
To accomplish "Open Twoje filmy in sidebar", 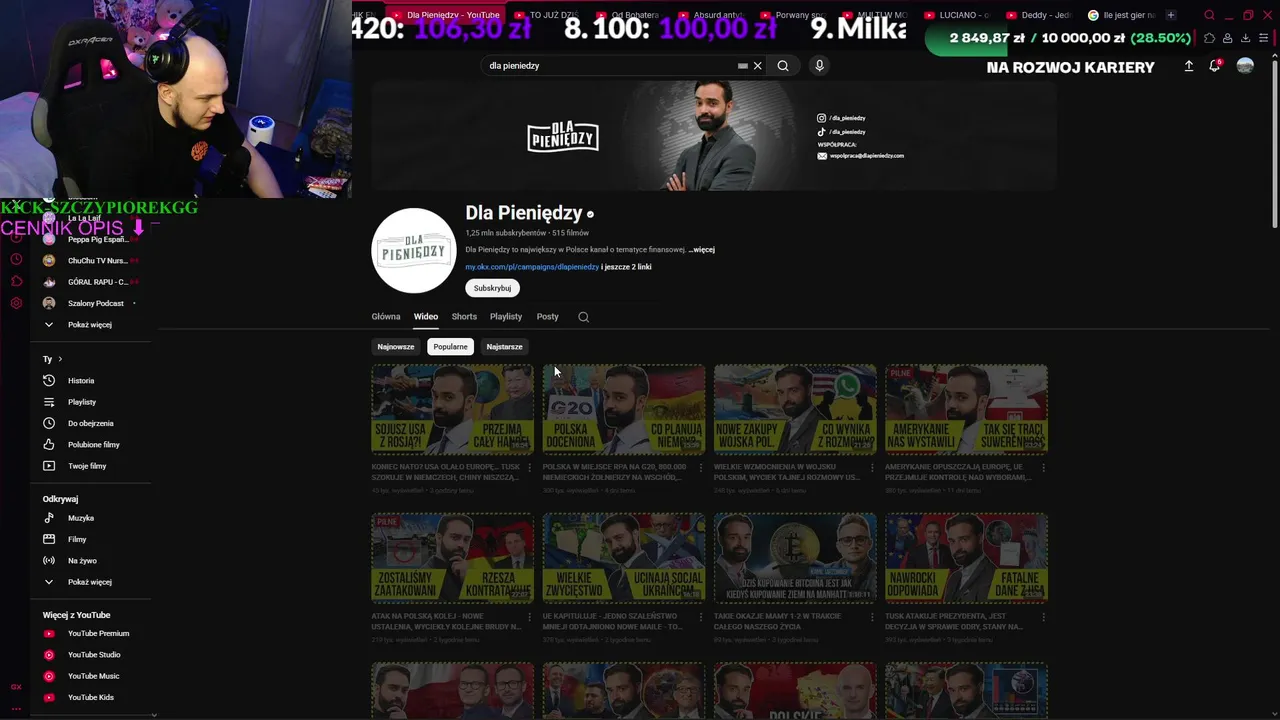I will (87, 466).
